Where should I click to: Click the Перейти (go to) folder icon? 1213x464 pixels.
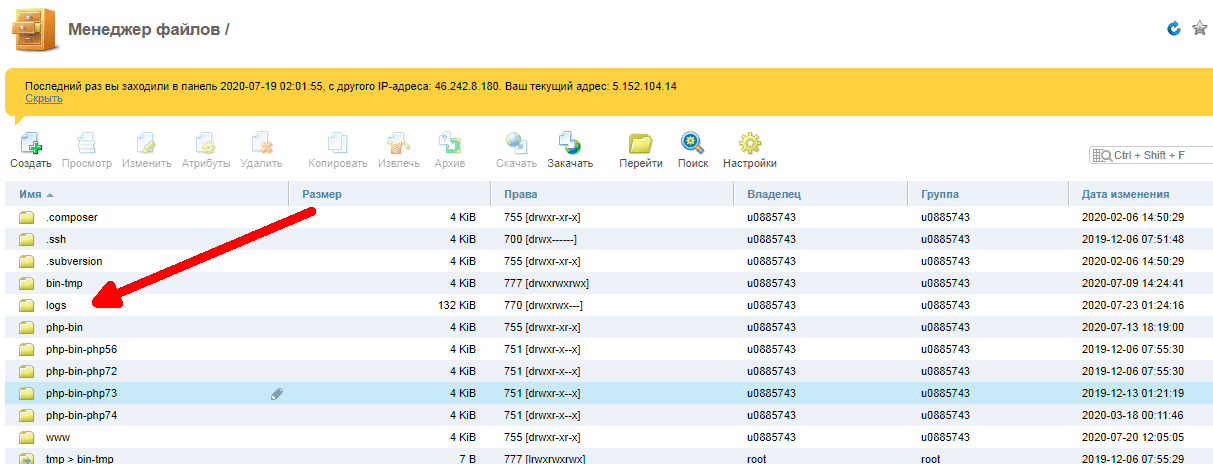(x=640, y=143)
